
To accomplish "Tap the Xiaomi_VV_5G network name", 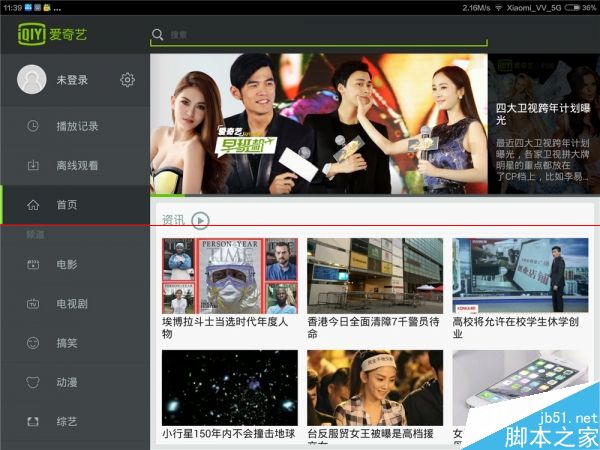I will point(534,8).
